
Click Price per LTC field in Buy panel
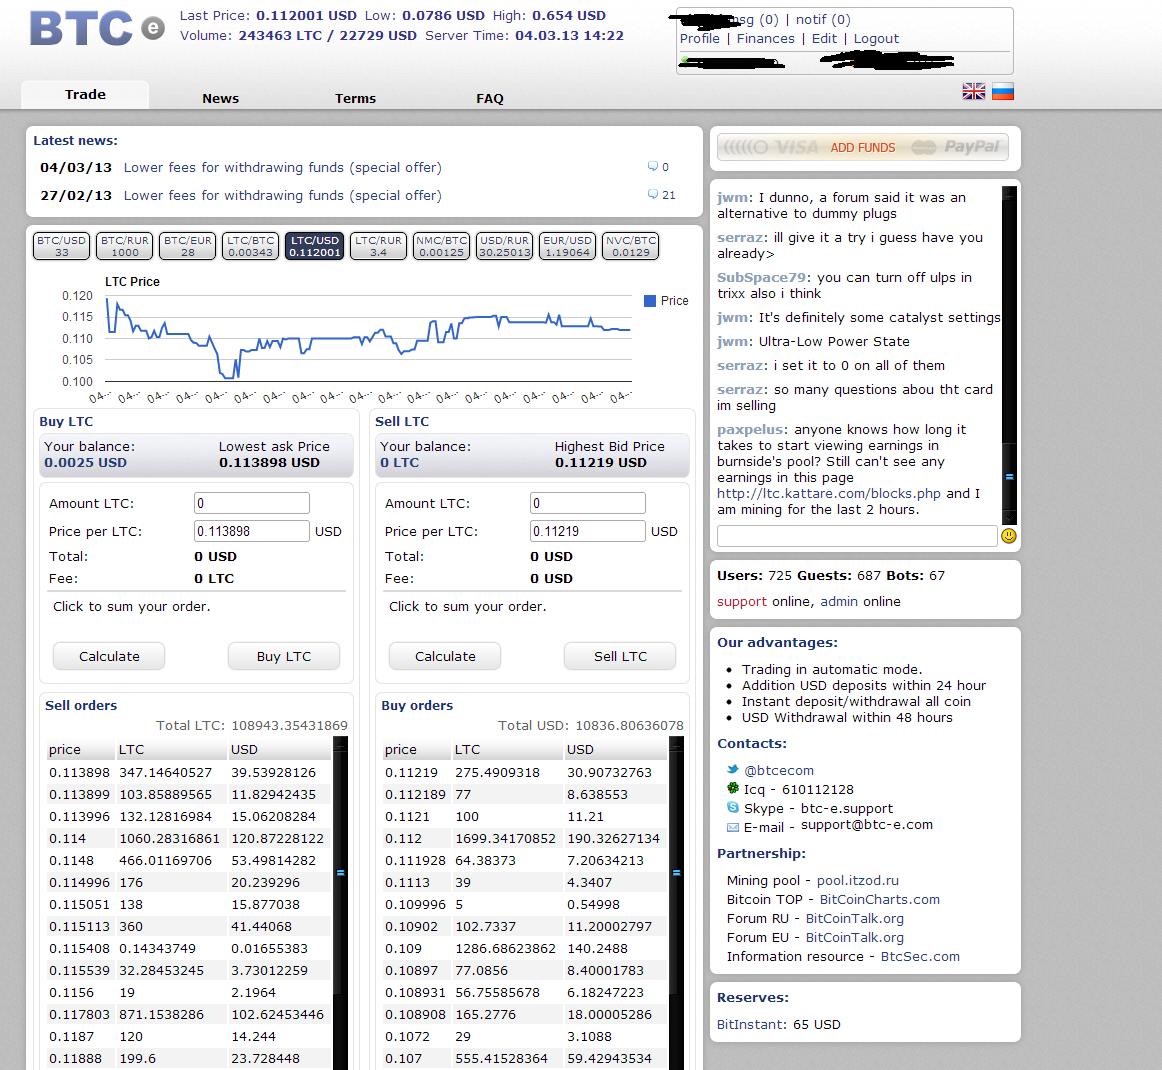click(252, 531)
